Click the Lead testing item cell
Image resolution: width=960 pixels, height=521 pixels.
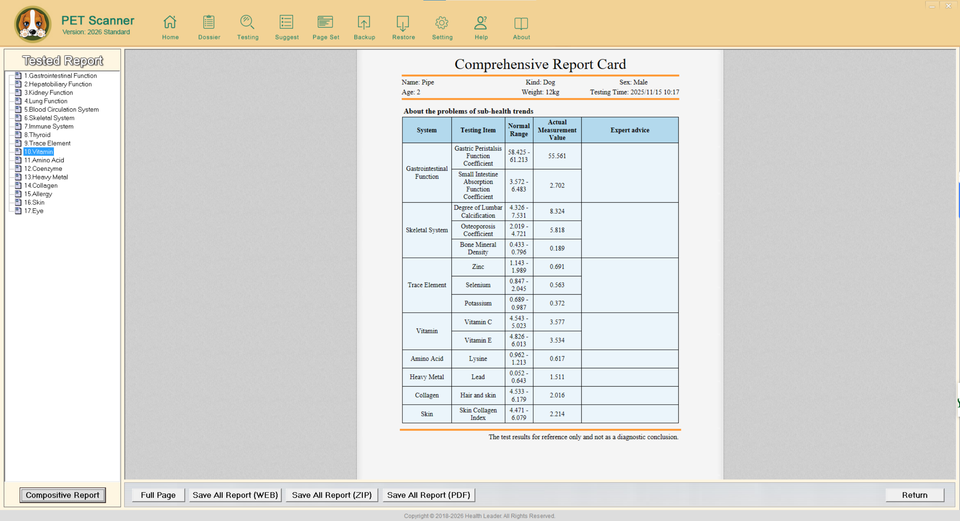click(x=478, y=377)
